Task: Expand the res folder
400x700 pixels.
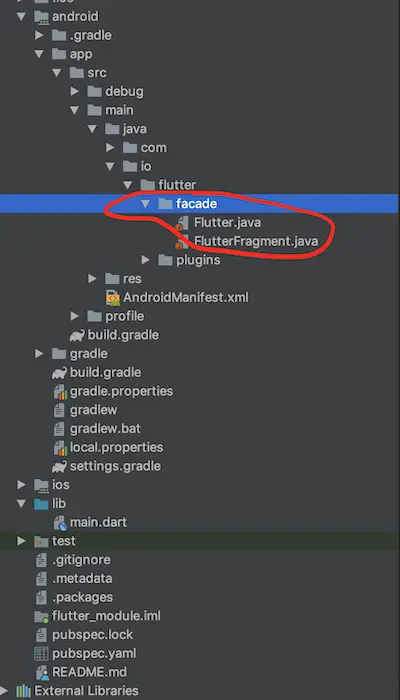Action: [92, 279]
